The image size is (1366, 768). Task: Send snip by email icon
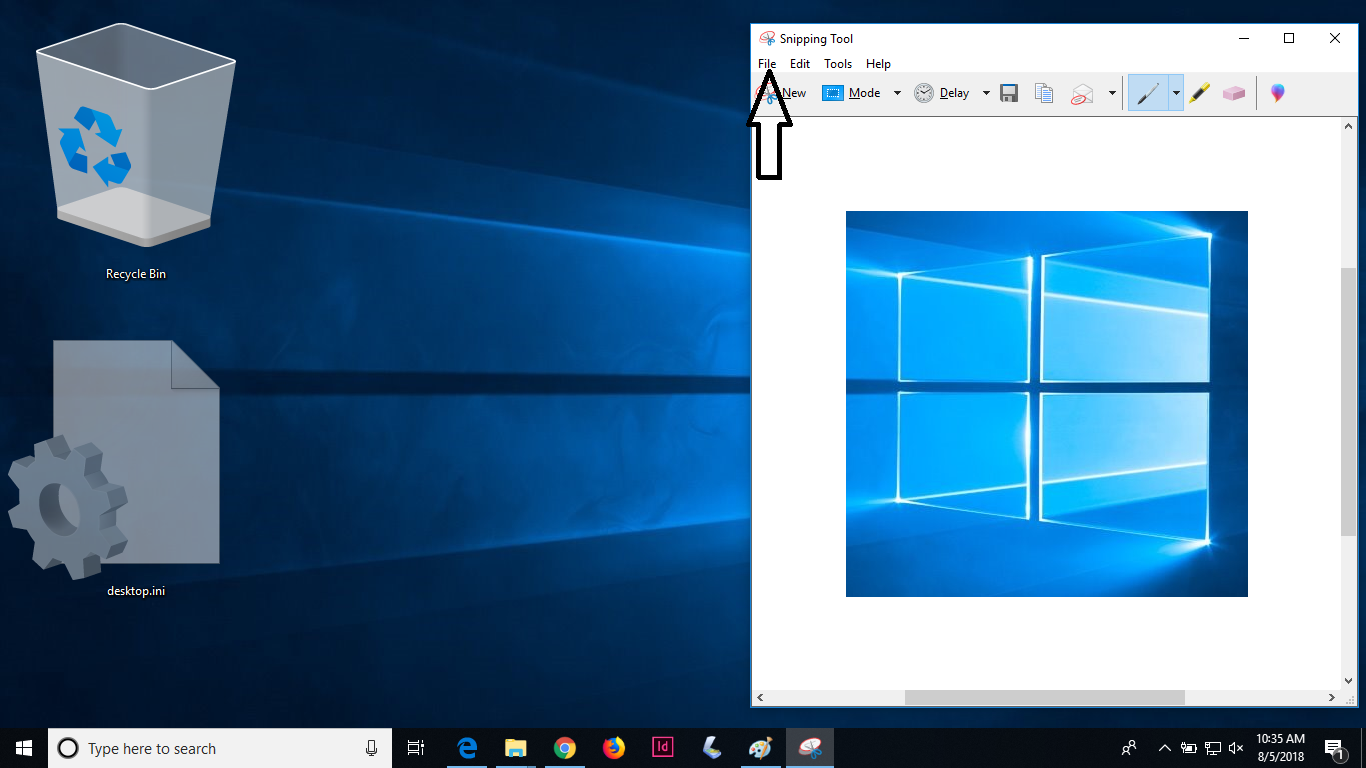click(1082, 93)
